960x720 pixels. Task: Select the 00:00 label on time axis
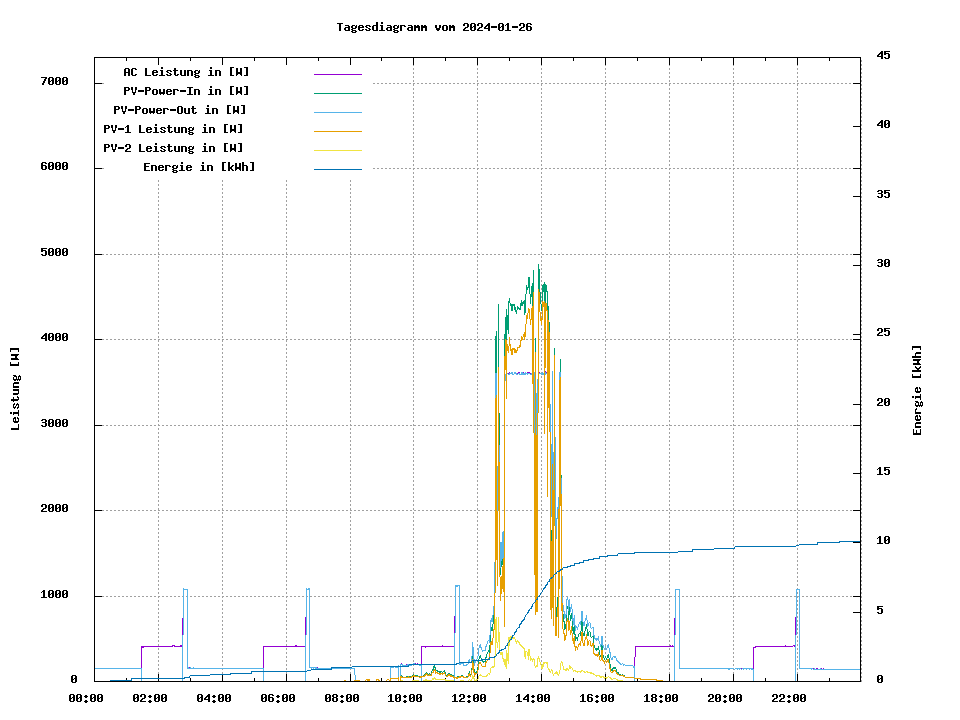tap(86, 698)
